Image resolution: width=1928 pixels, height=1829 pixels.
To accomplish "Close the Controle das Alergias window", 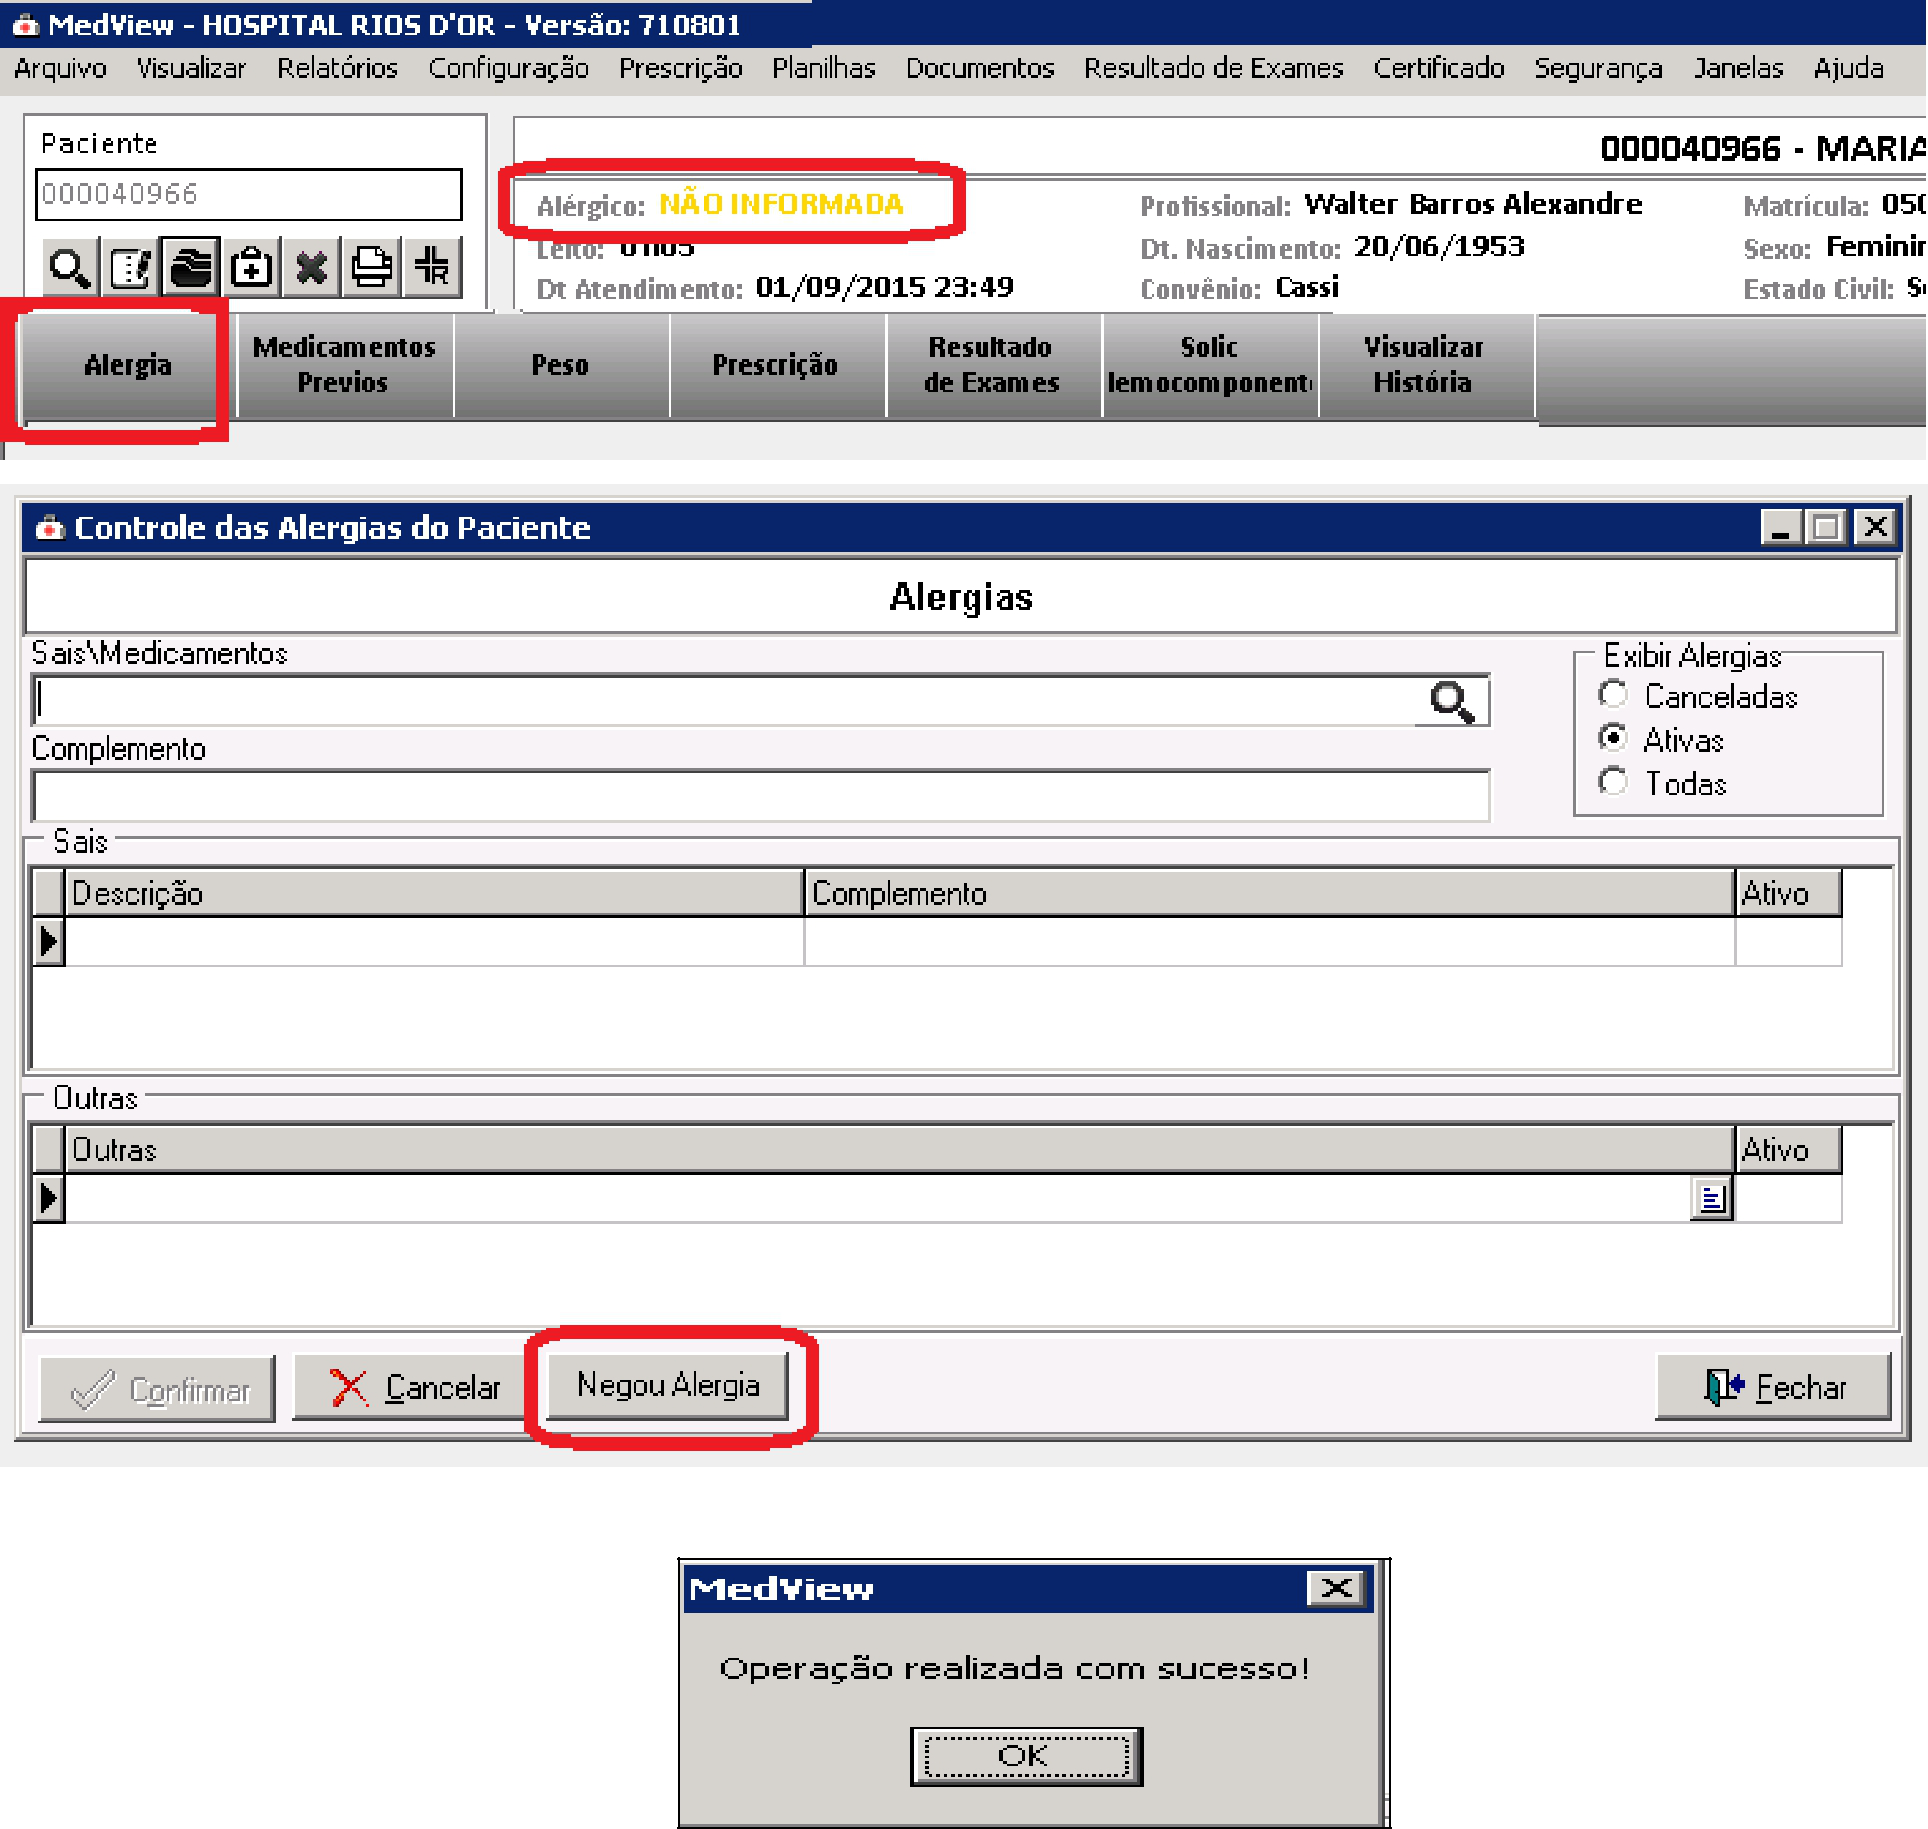I will 1876,527.
